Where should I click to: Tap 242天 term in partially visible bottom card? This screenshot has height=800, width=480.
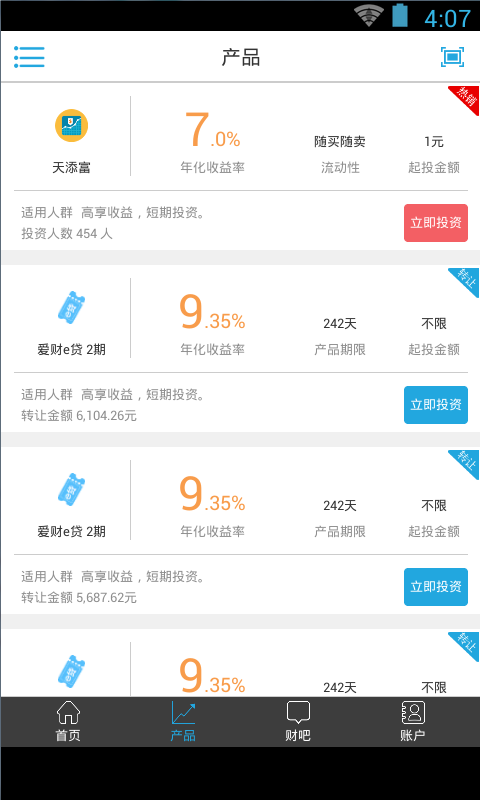click(x=340, y=687)
